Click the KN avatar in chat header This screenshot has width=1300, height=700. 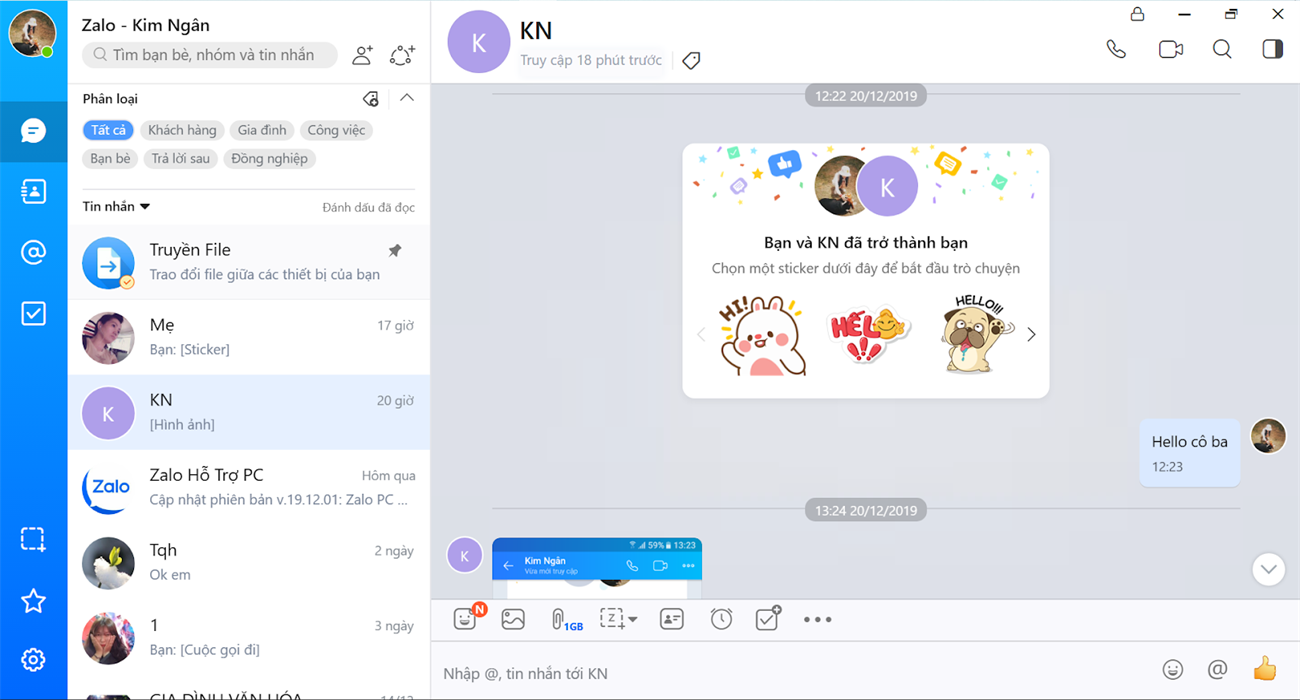(x=478, y=42)
